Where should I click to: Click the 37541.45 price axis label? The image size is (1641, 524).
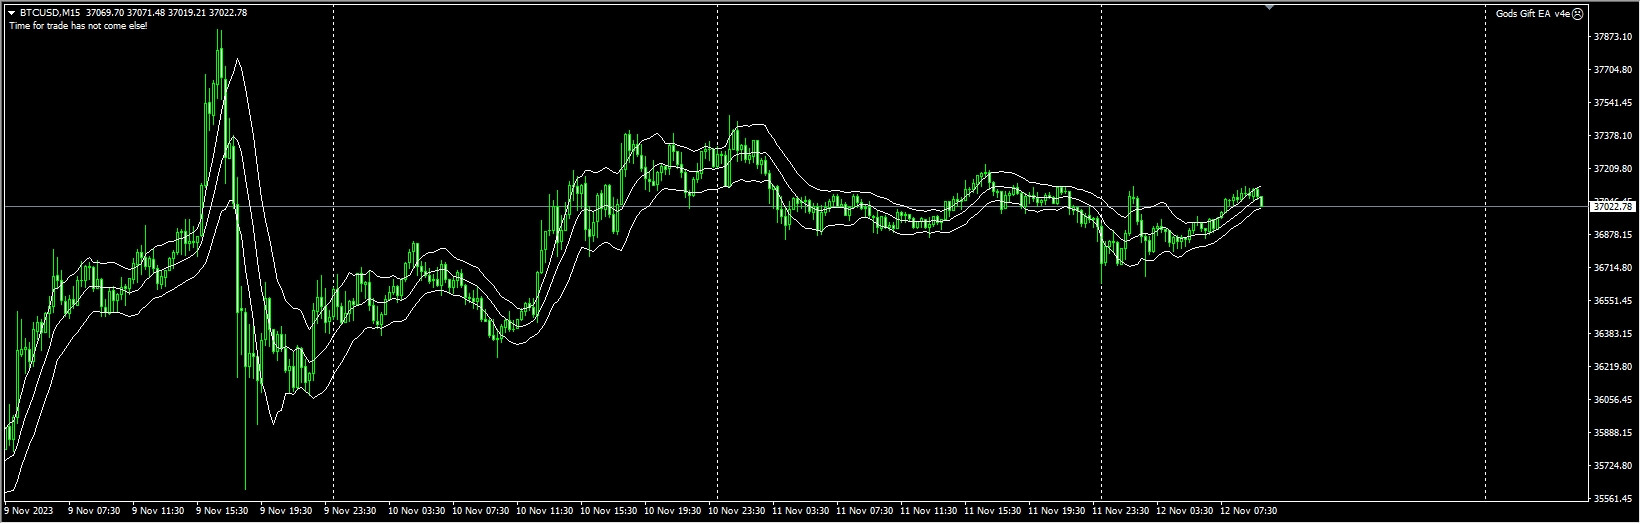coord(1612,103)
